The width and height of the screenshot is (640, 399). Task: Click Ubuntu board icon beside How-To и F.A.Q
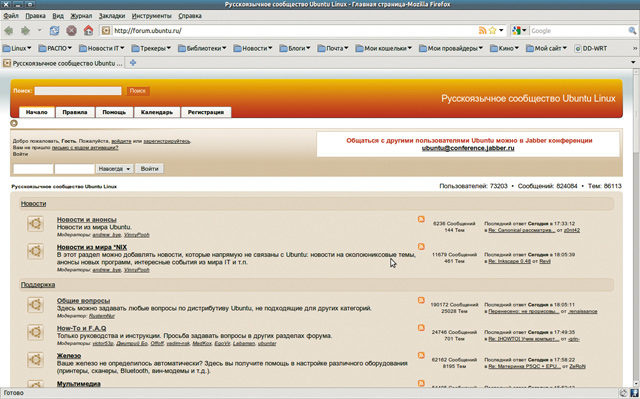tap(36, 332)
